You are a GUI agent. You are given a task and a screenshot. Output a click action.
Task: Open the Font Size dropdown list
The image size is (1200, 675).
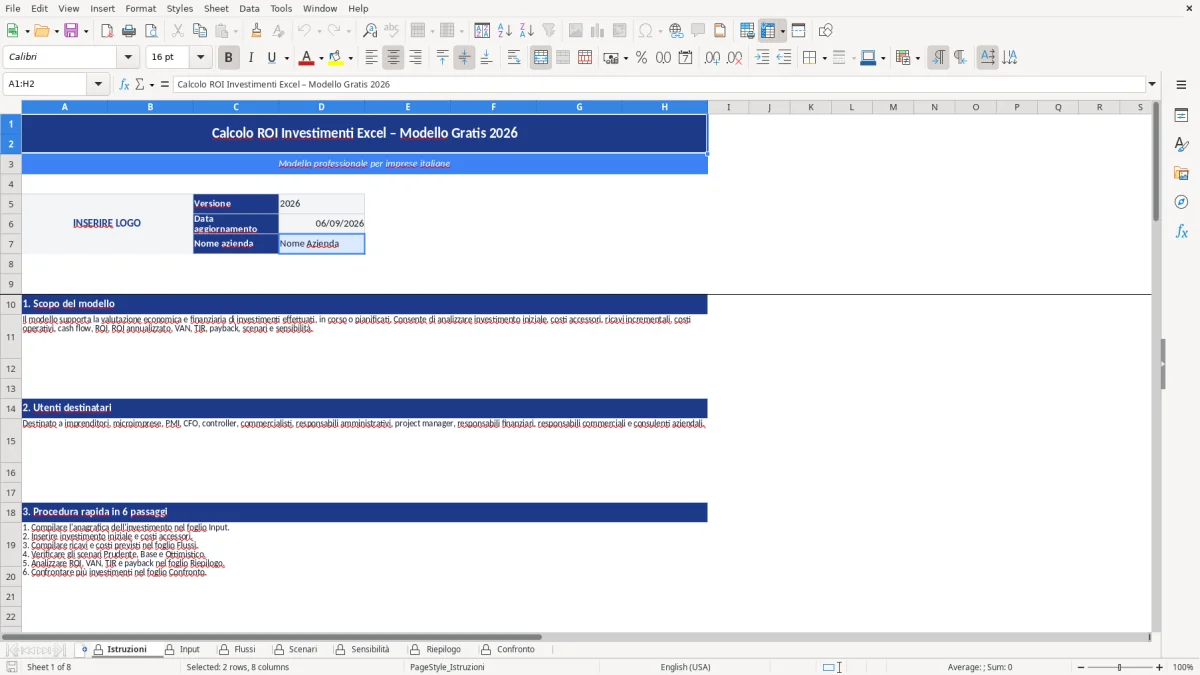coord(201,58)
